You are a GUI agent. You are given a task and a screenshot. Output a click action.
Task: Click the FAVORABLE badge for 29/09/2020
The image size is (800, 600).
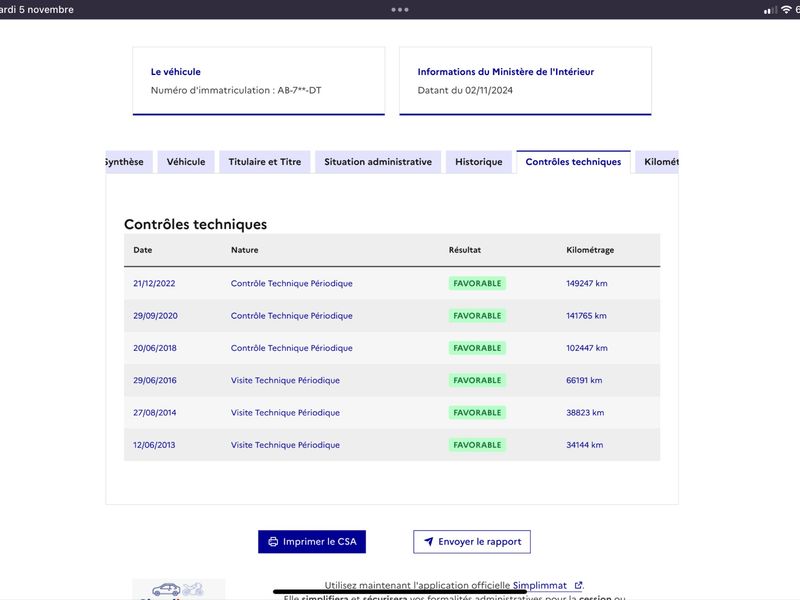coord(478,316)
